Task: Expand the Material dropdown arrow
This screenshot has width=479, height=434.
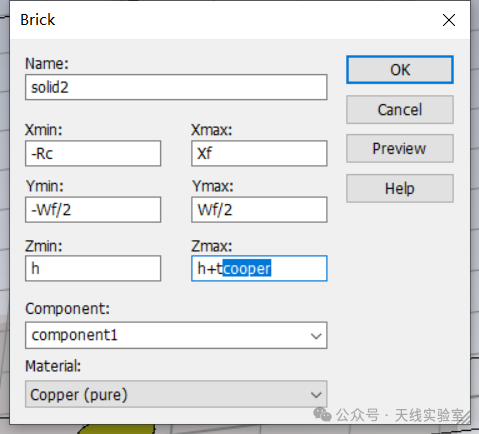Action: tap(316, 395)
